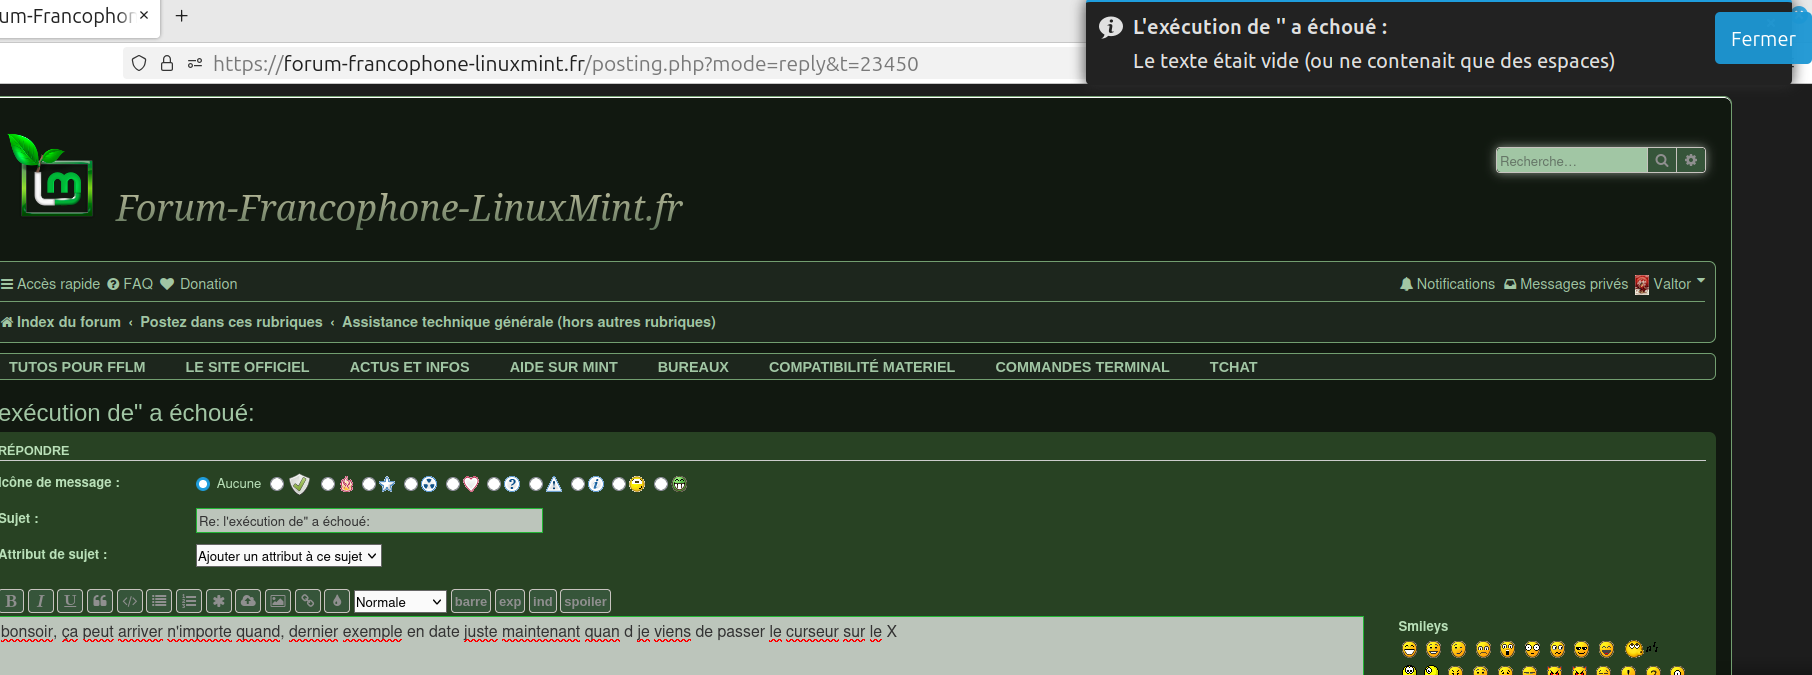Expand the 'Normale' font size dropdown
1812x675 pixels.
[399, 601]
